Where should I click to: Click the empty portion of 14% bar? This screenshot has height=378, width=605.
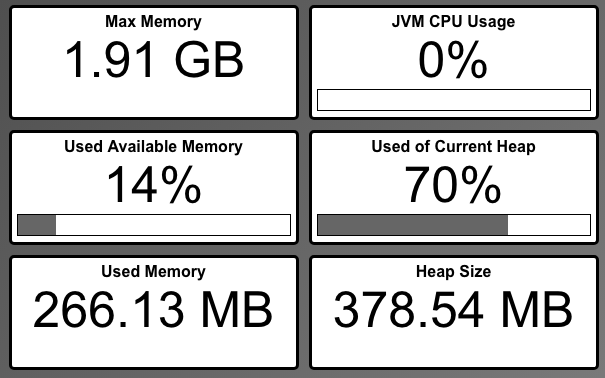point(173,225)
